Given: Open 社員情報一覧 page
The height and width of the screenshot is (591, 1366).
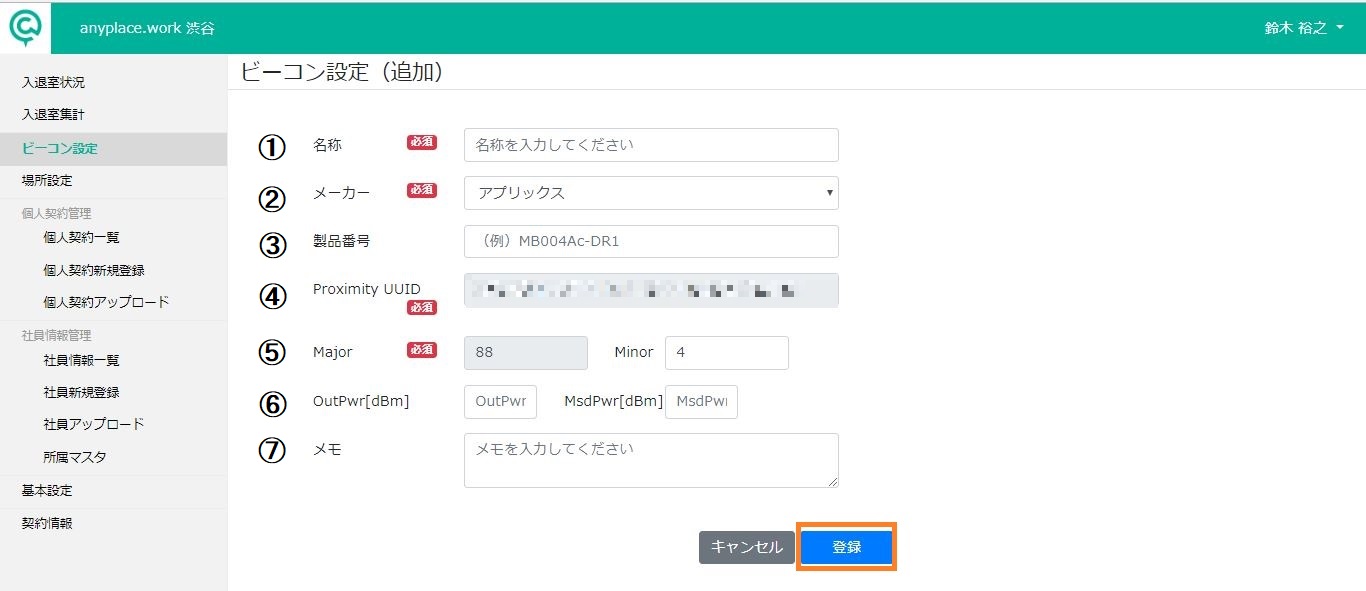Looking at the screenshot, I should click(x=82, y=360).
